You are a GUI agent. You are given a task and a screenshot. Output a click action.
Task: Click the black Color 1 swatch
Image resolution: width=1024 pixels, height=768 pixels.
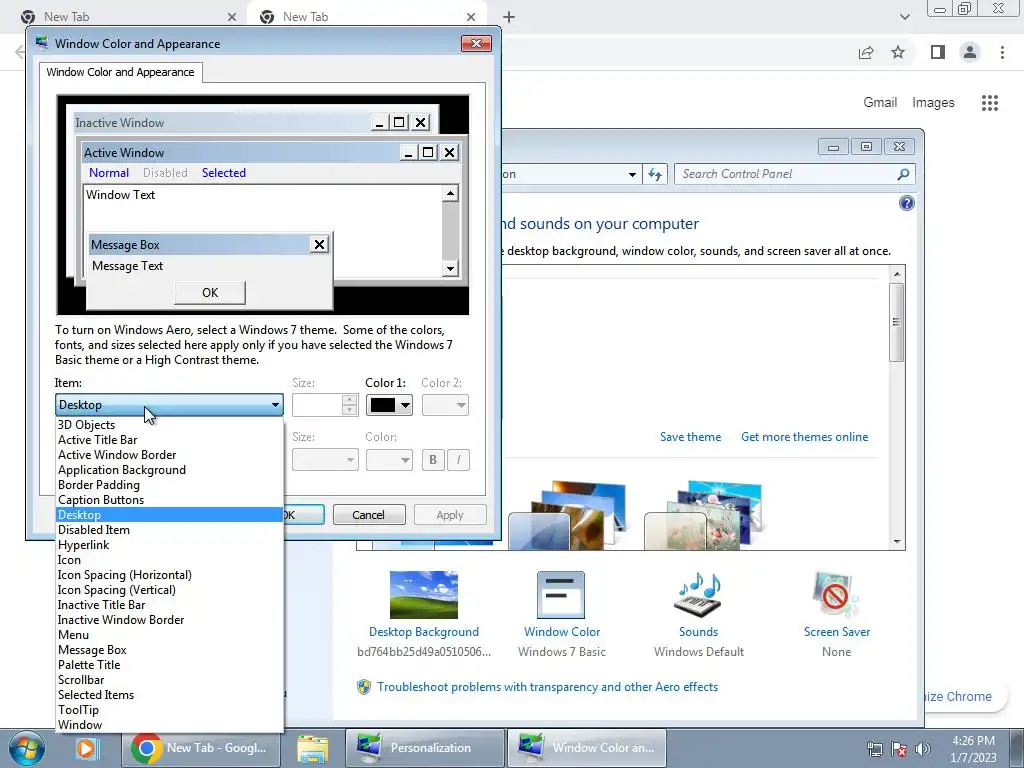(x=383, y=405)
